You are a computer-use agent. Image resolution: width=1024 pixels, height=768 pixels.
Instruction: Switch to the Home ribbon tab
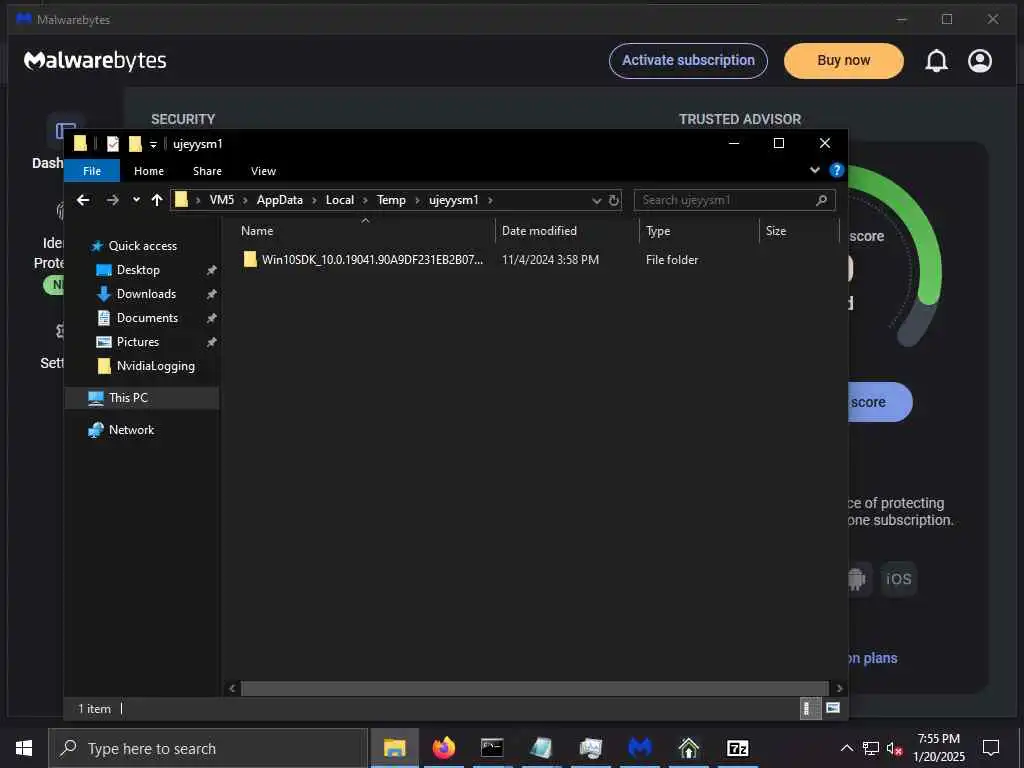pyautogui.click(x=149, y=170)
